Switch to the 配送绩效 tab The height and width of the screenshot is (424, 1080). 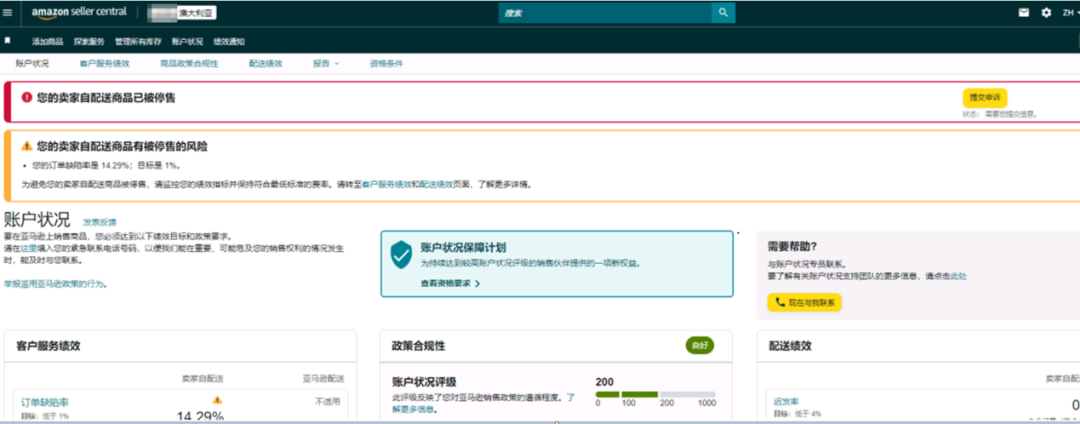pyautogui.click(x=265, y=63)
